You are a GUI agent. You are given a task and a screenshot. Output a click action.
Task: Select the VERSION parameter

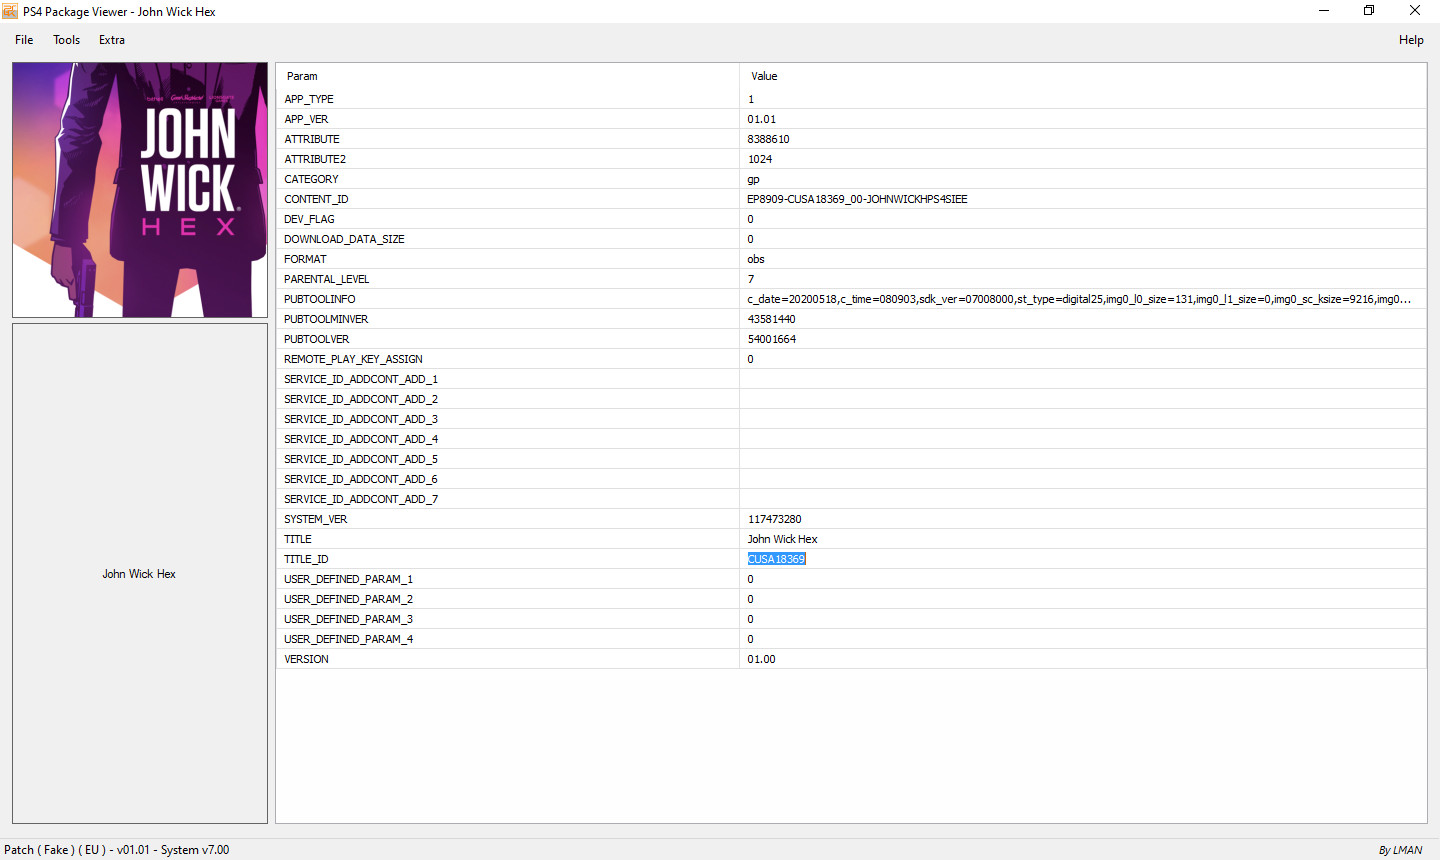(x=306, y=659)
